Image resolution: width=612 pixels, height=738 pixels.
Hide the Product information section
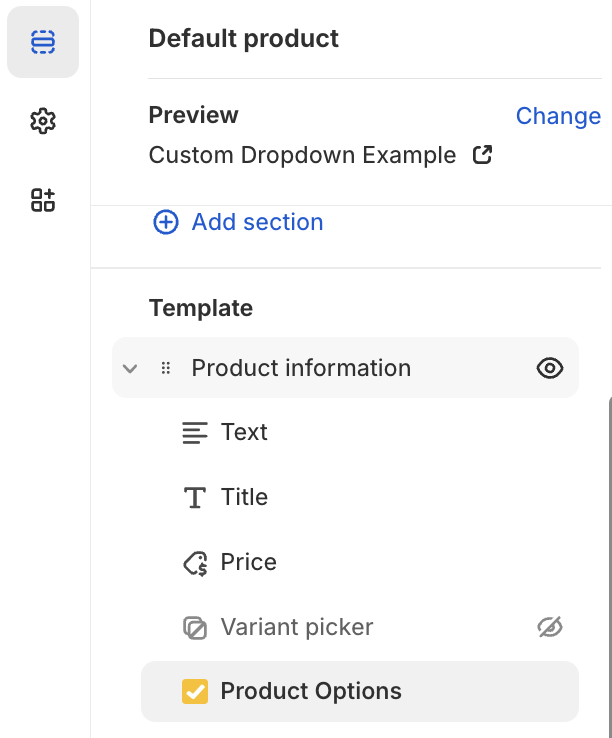pyautogui.click(x=550, y=368)
